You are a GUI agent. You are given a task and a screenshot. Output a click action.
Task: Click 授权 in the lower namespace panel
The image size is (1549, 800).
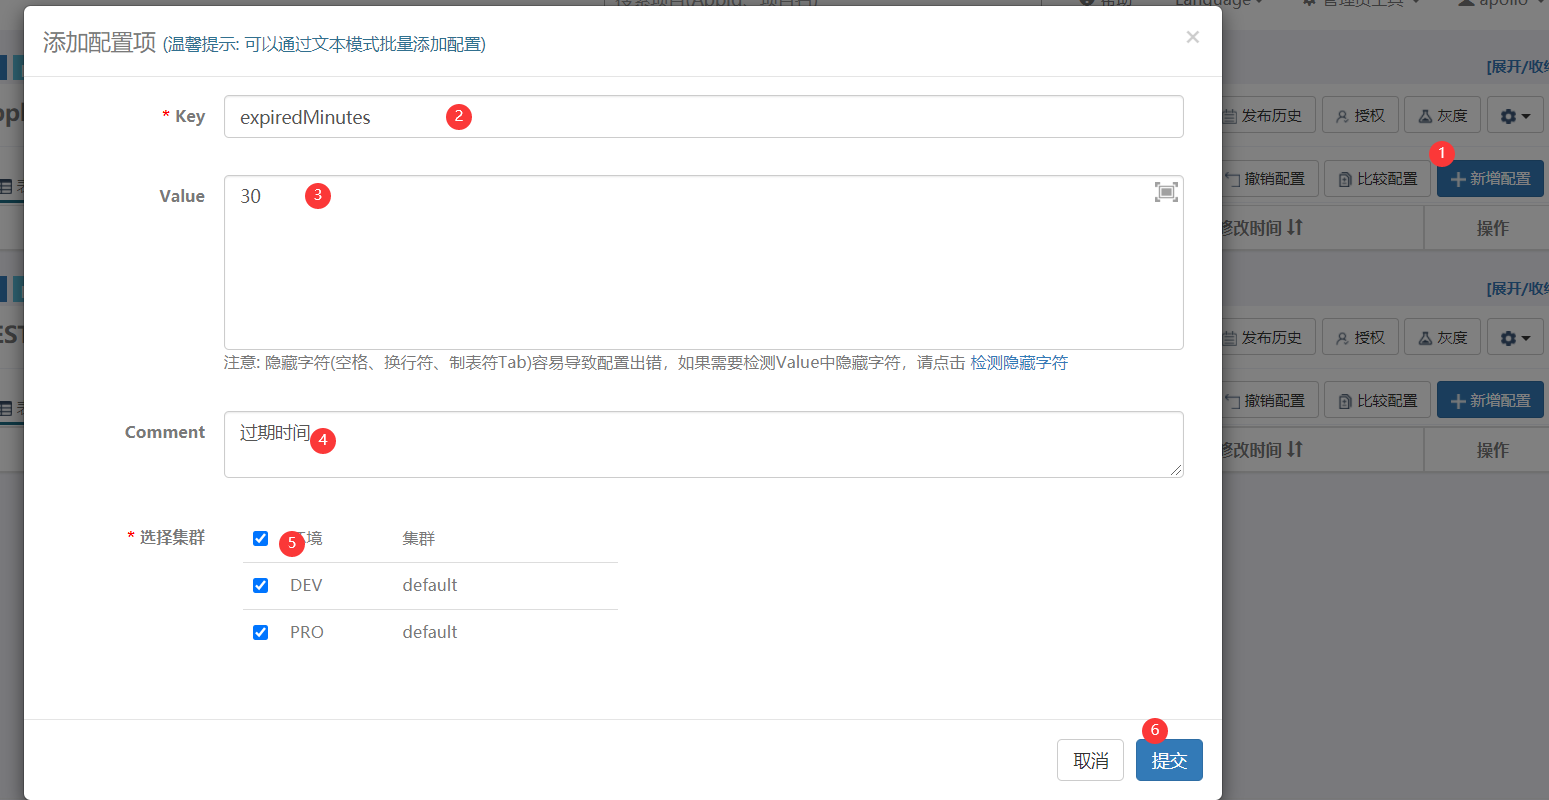click(x=1360, y=338)
